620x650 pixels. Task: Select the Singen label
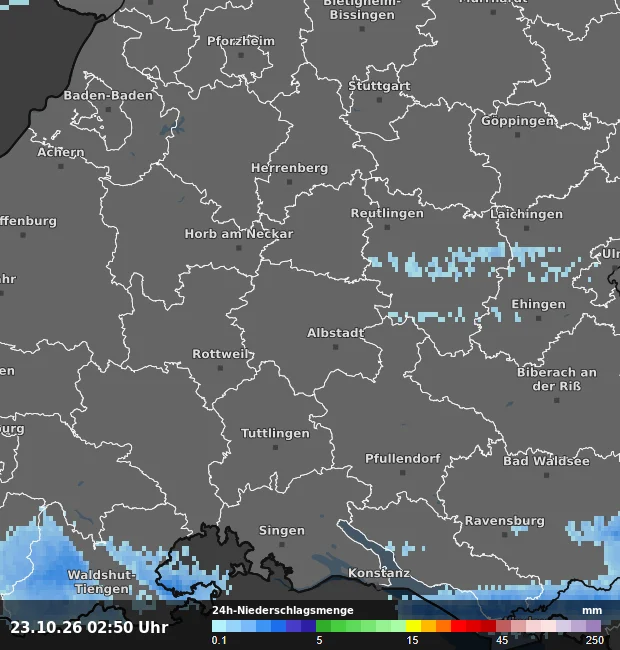[282, 530]
